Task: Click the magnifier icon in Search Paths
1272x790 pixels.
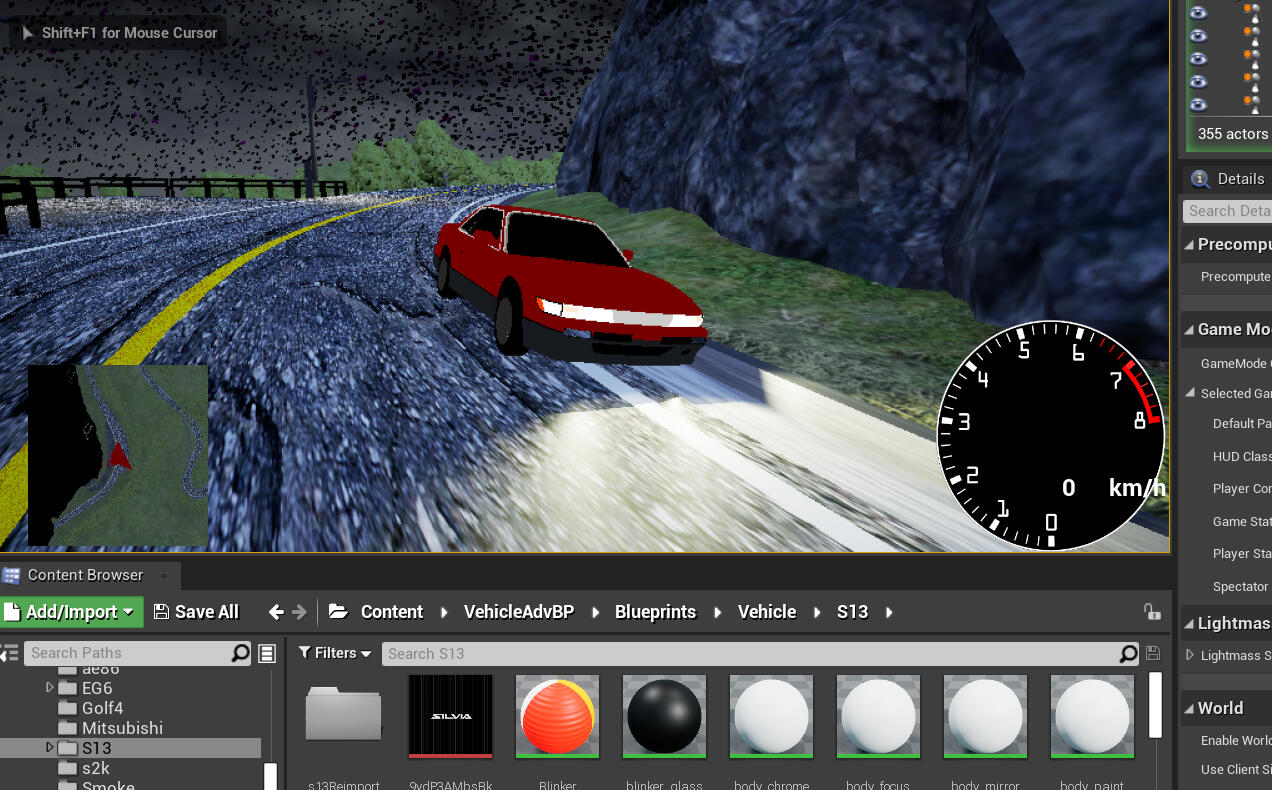Action: tap(240, 654)
